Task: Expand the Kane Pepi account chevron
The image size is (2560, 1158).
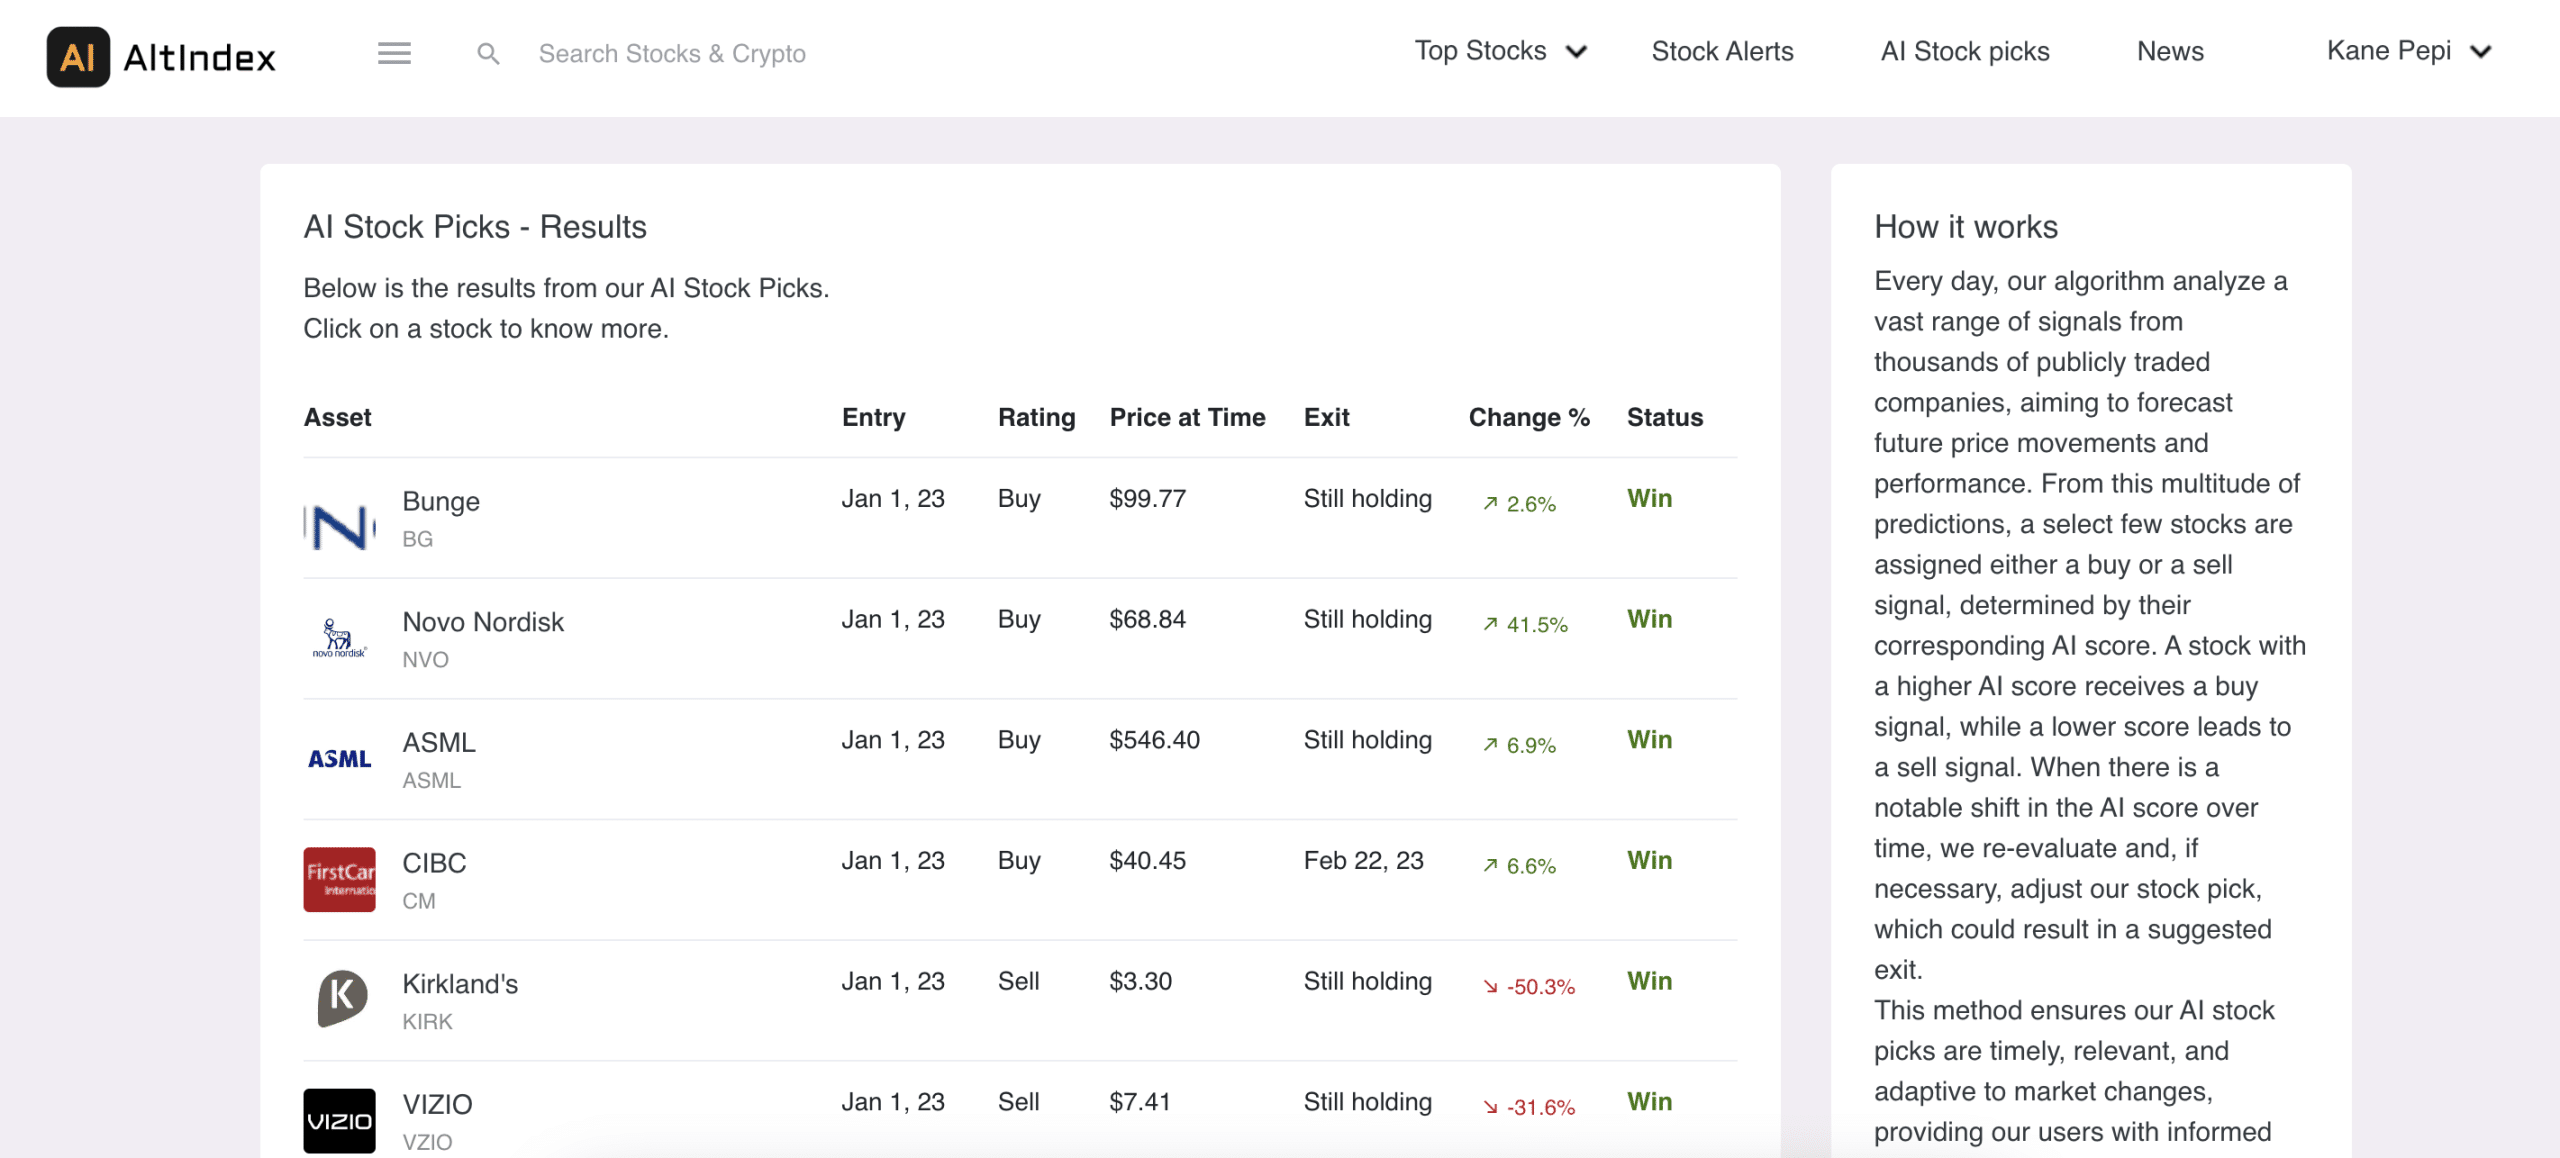Action: click(2481, 52)
